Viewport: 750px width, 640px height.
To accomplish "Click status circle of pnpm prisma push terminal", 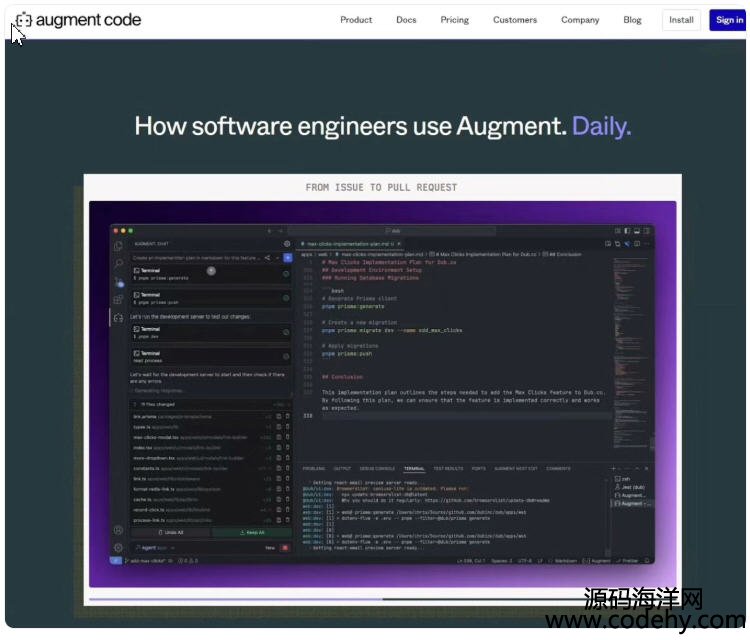I will (x=286, y=298).
